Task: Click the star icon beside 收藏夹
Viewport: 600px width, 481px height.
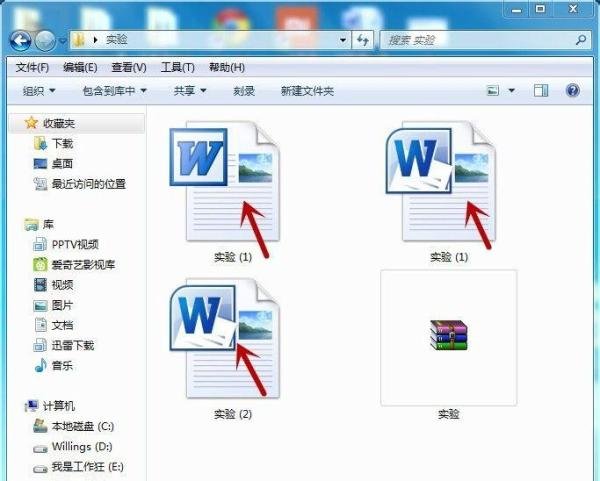Action: click(x=31, y=123)
